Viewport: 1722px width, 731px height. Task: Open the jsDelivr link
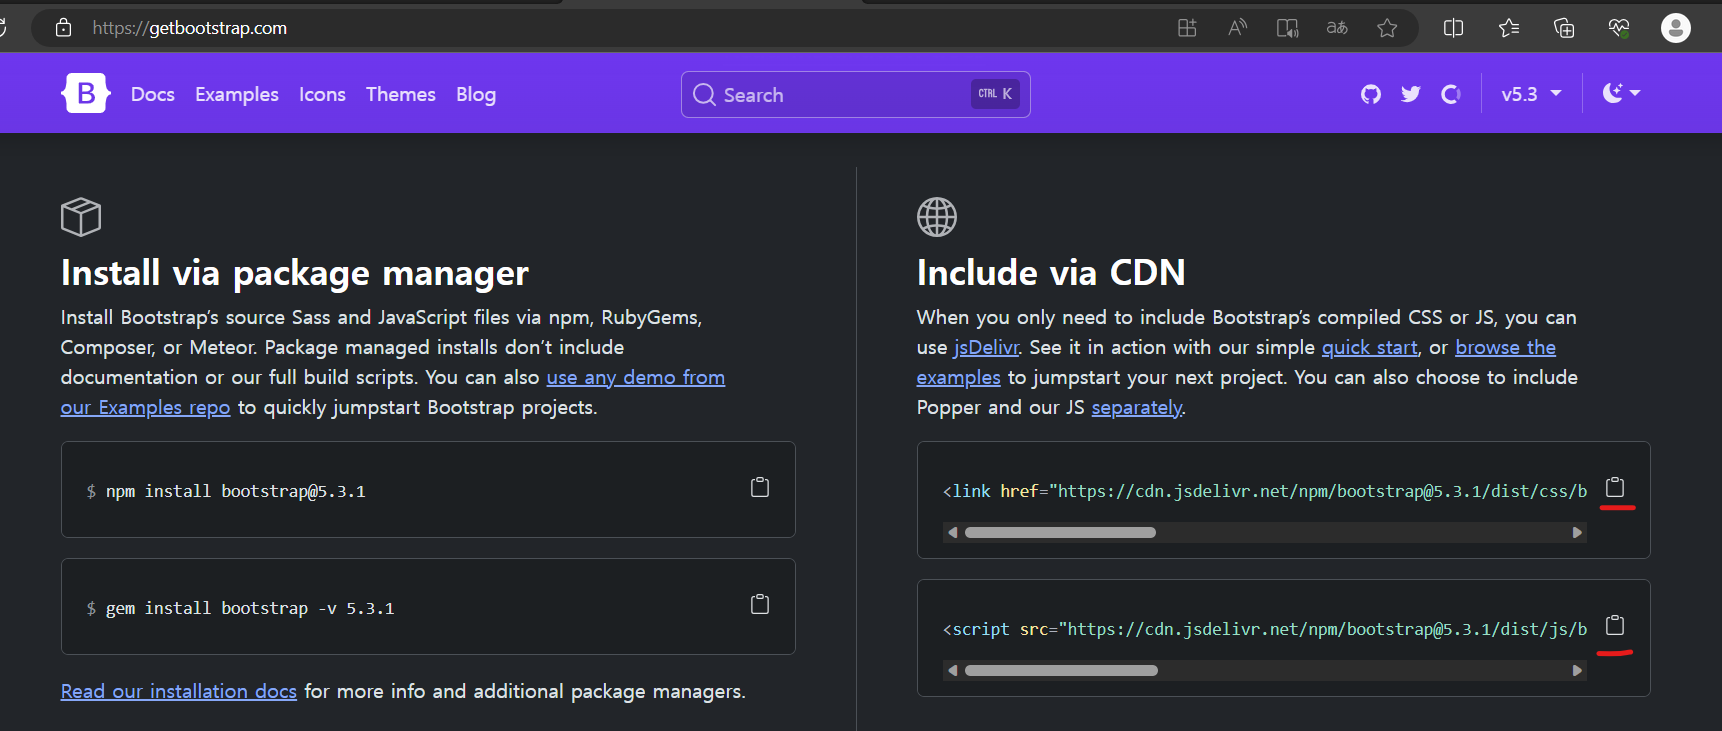[x=986, y=347]
